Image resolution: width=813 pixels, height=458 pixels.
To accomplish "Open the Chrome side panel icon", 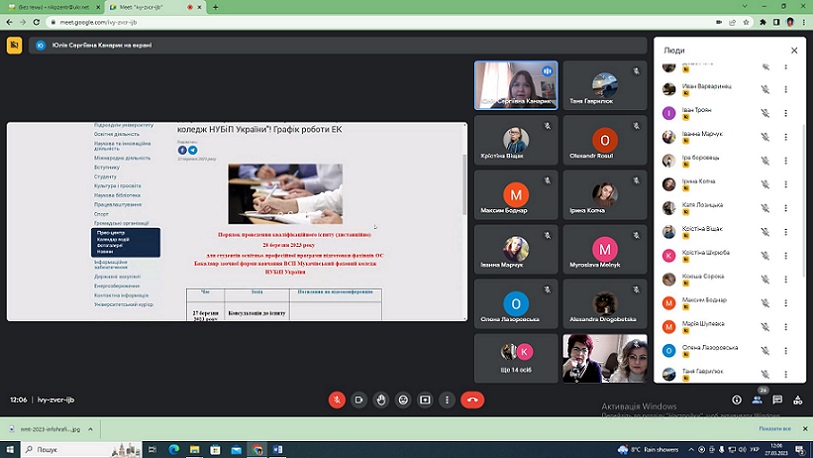I will coord(776,22).
